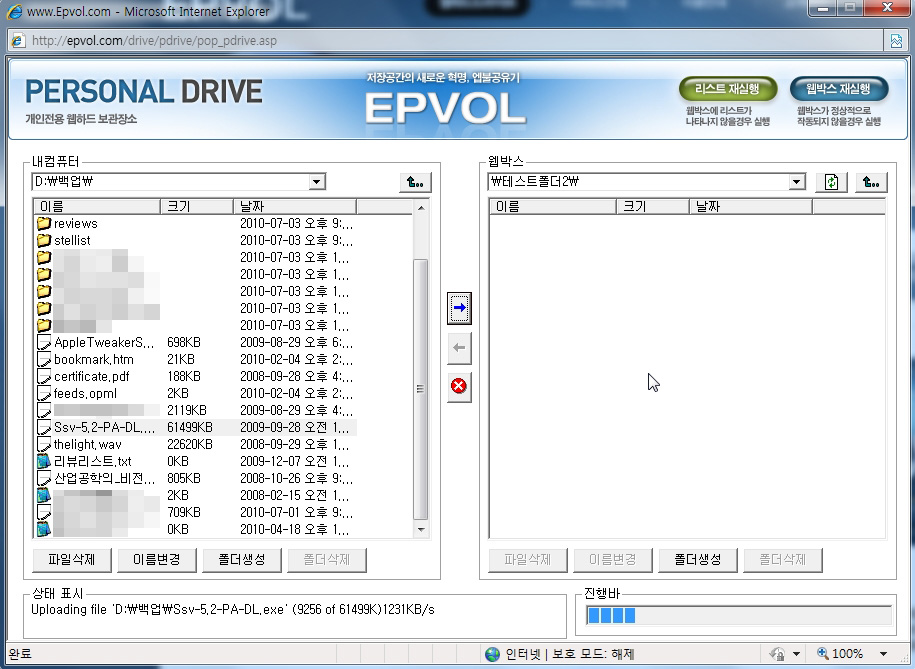Click the zoom magnifier icon in status bar

823,653
